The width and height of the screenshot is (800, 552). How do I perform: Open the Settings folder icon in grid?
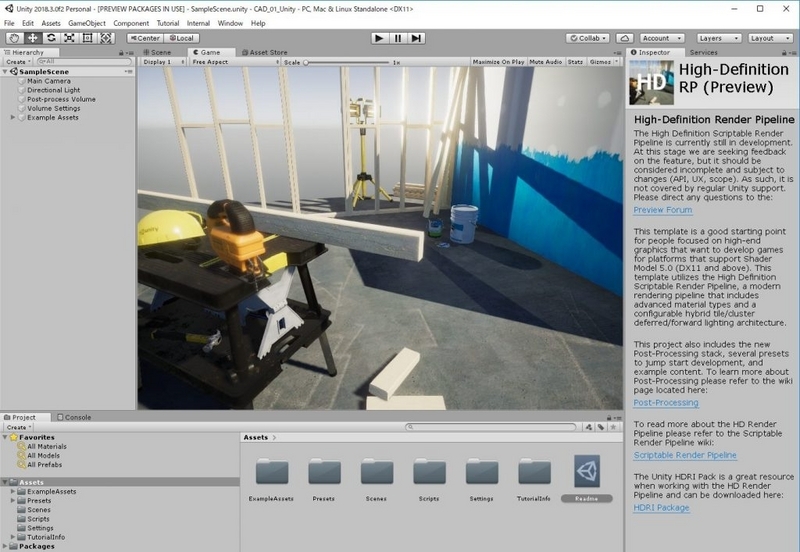coord(482,471)
